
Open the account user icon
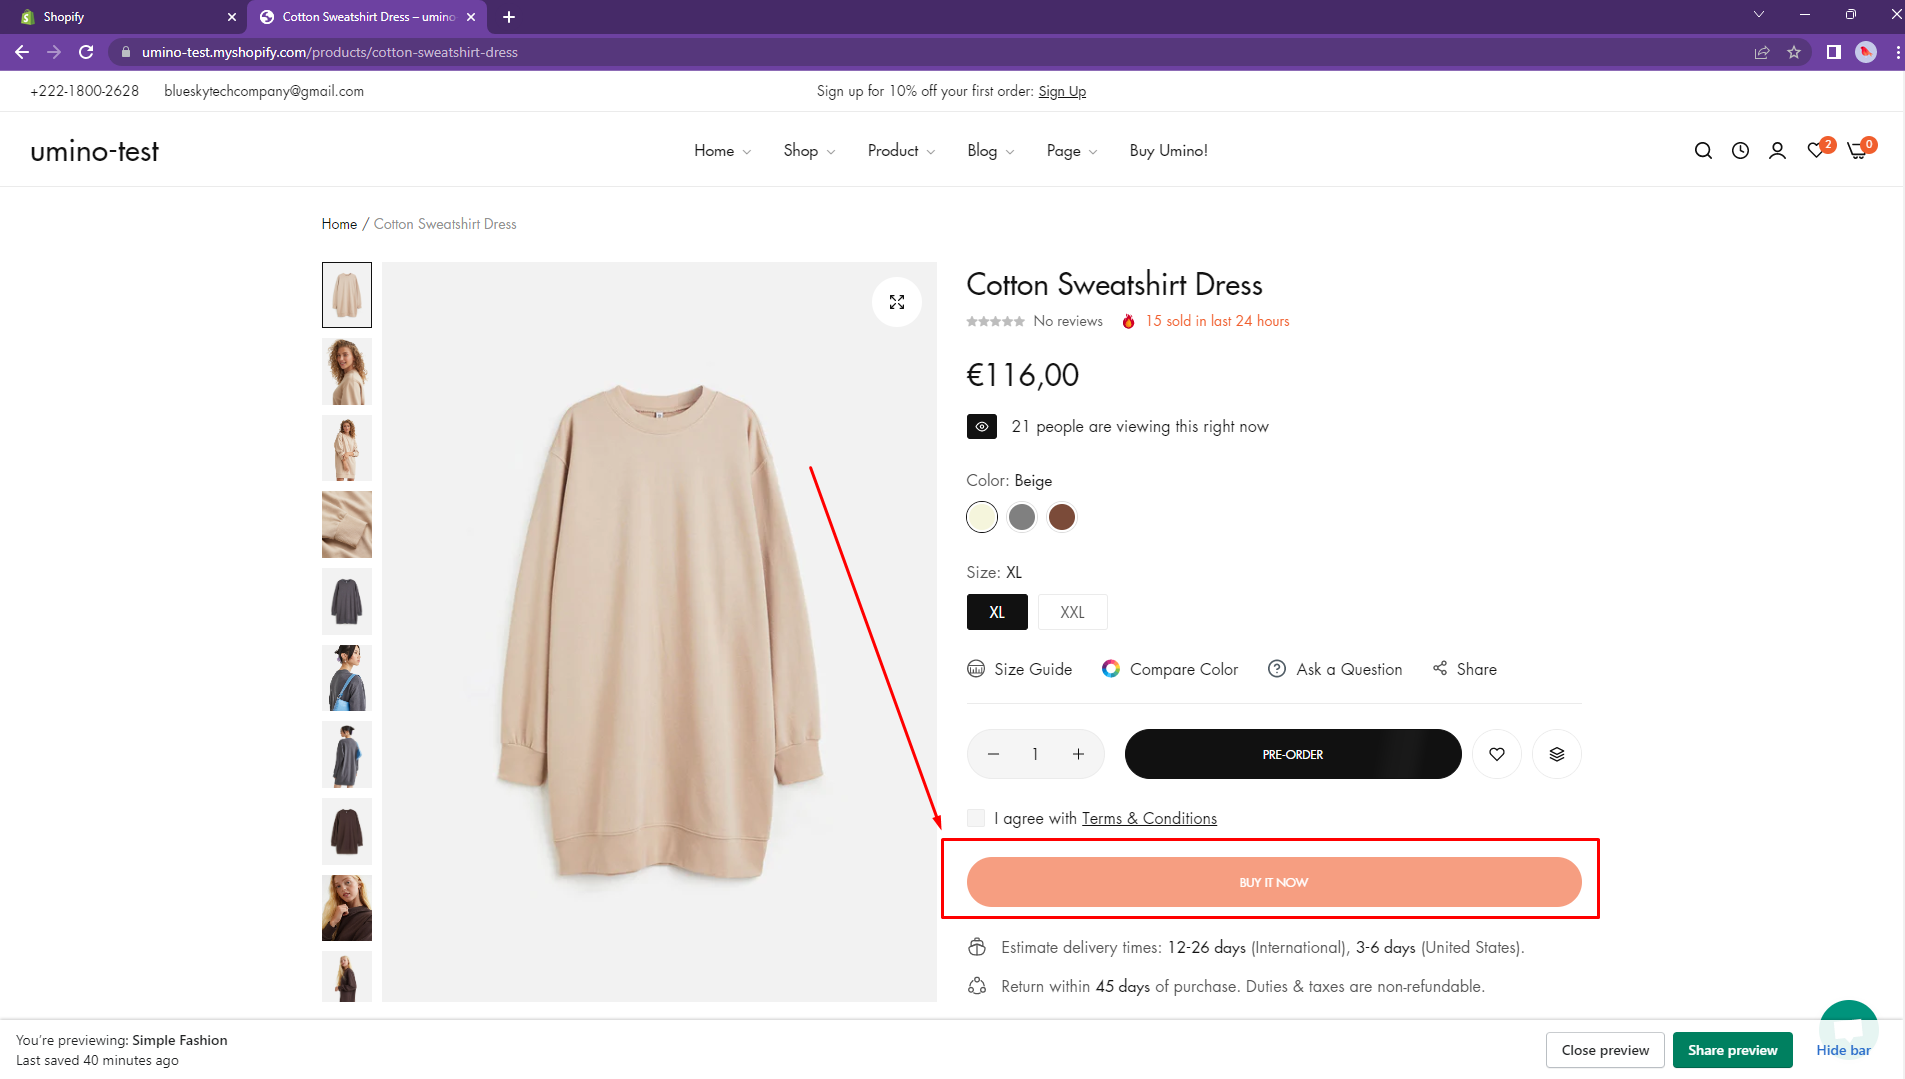tap(1777, 151)
